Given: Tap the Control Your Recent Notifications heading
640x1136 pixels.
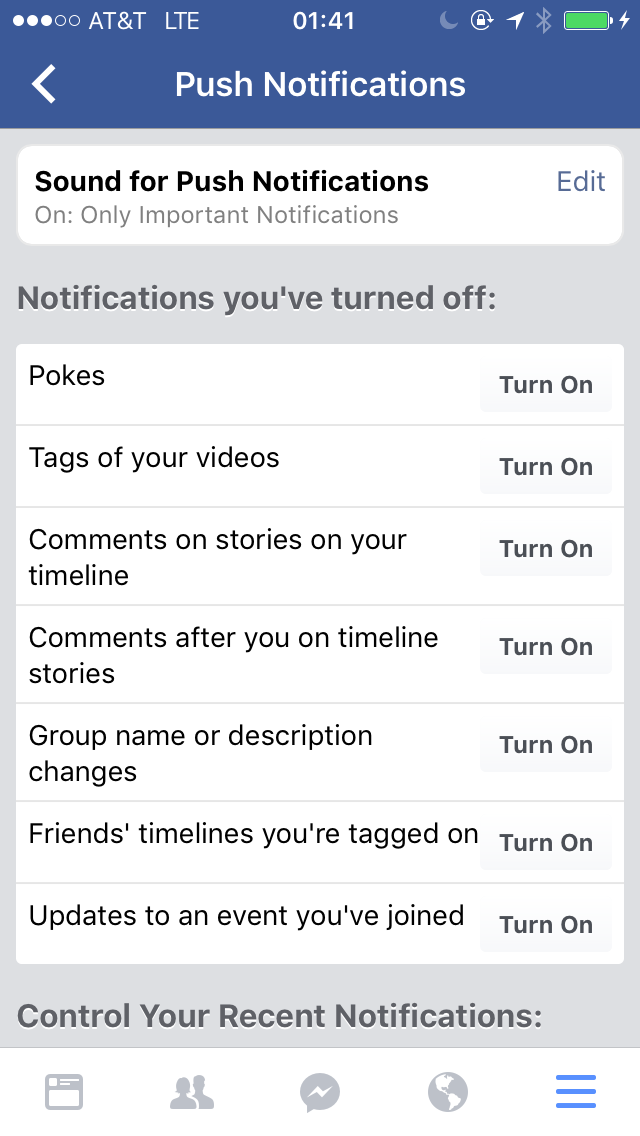Looking at the screenshot, I should coord(280,1016).
